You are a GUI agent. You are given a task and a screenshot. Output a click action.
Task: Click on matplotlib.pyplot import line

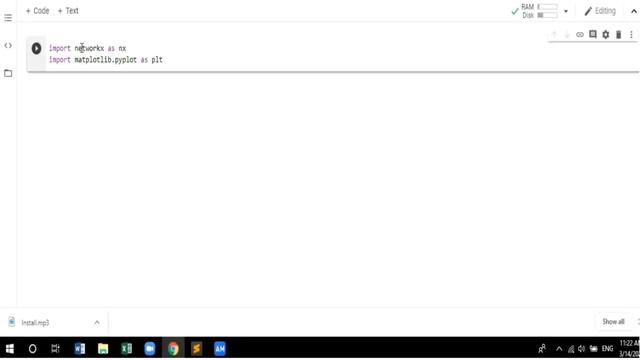pyautogui.click(x=106, y=60)
